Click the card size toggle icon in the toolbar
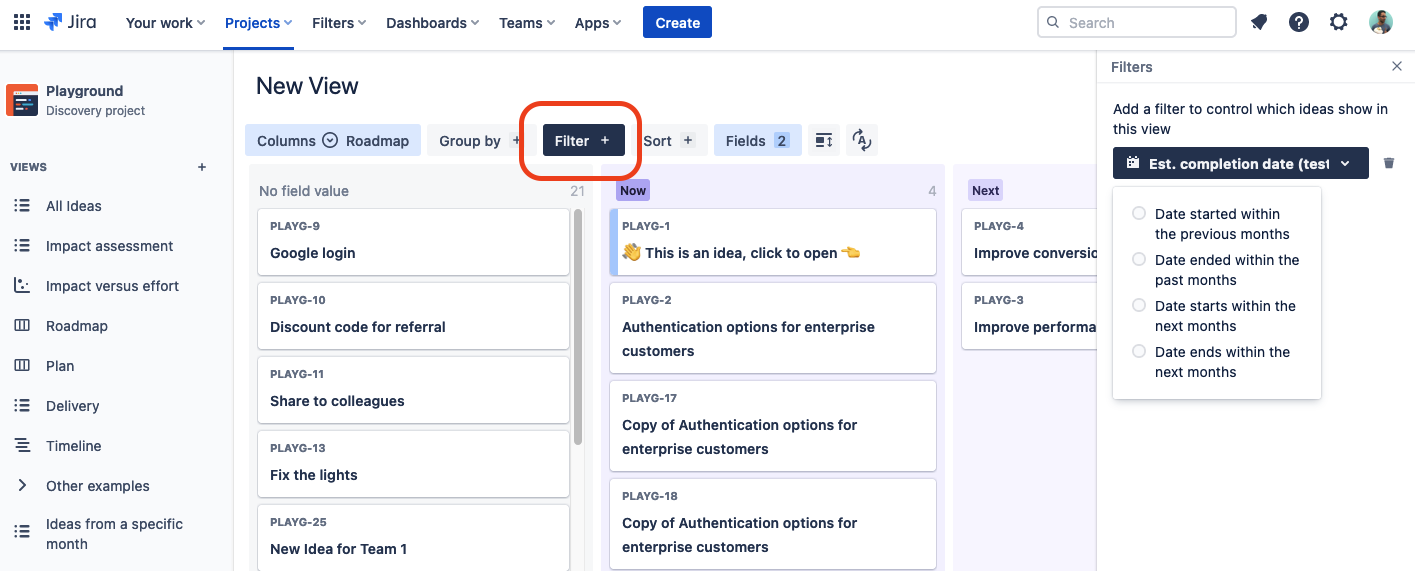 [824, 141]
